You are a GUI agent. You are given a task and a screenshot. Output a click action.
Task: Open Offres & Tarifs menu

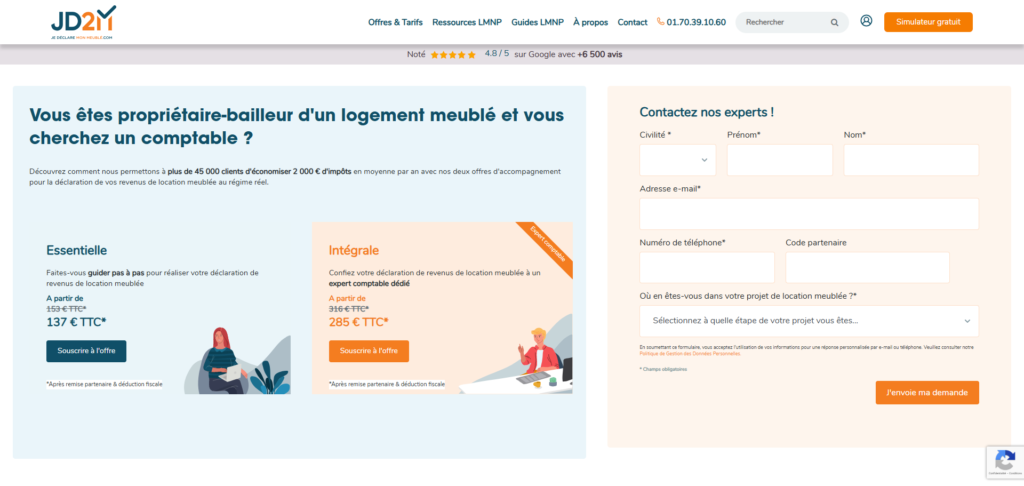click(x=395, y=22)
